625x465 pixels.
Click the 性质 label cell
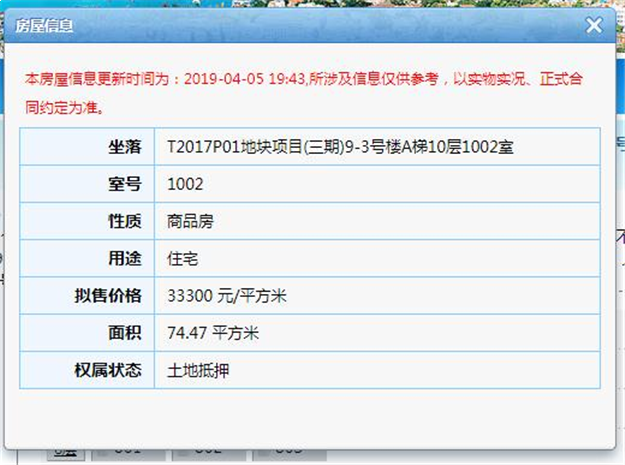tap(87, 221)
